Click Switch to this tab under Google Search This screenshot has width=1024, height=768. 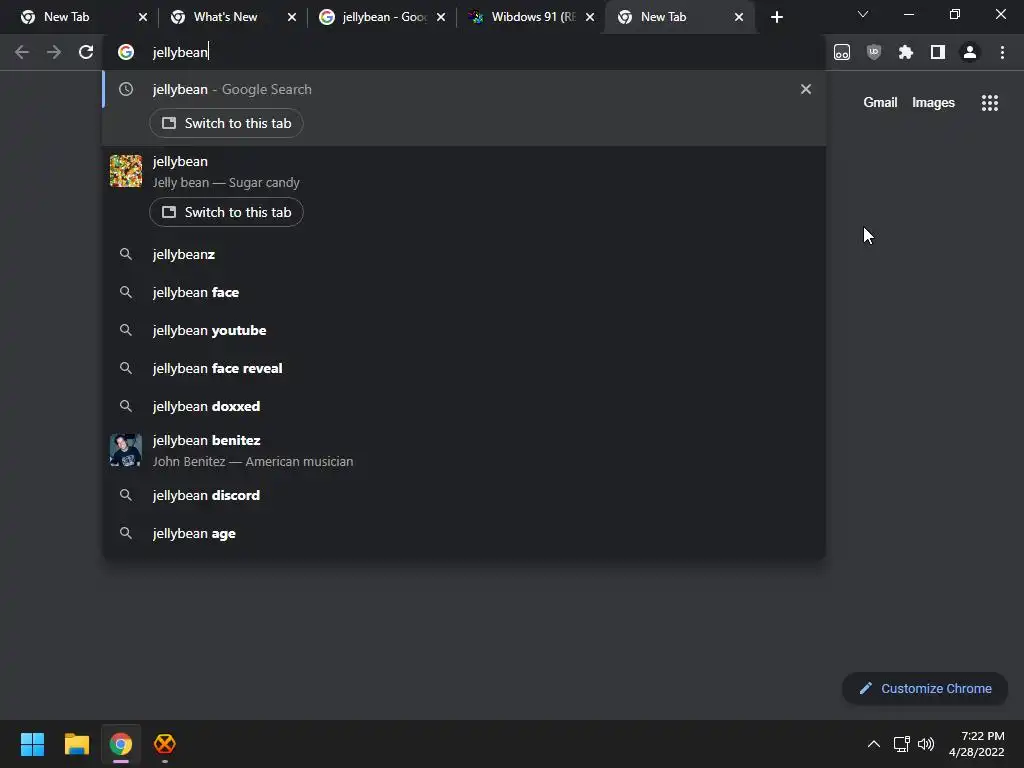pos(226,123)
